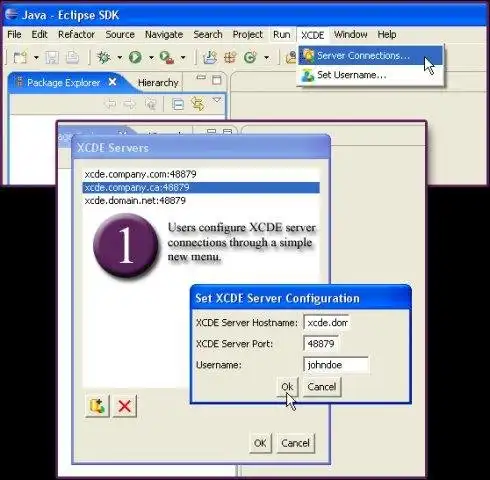
Task: Select xcde.company.com:48879 in server list
Action: coord(201,174)
